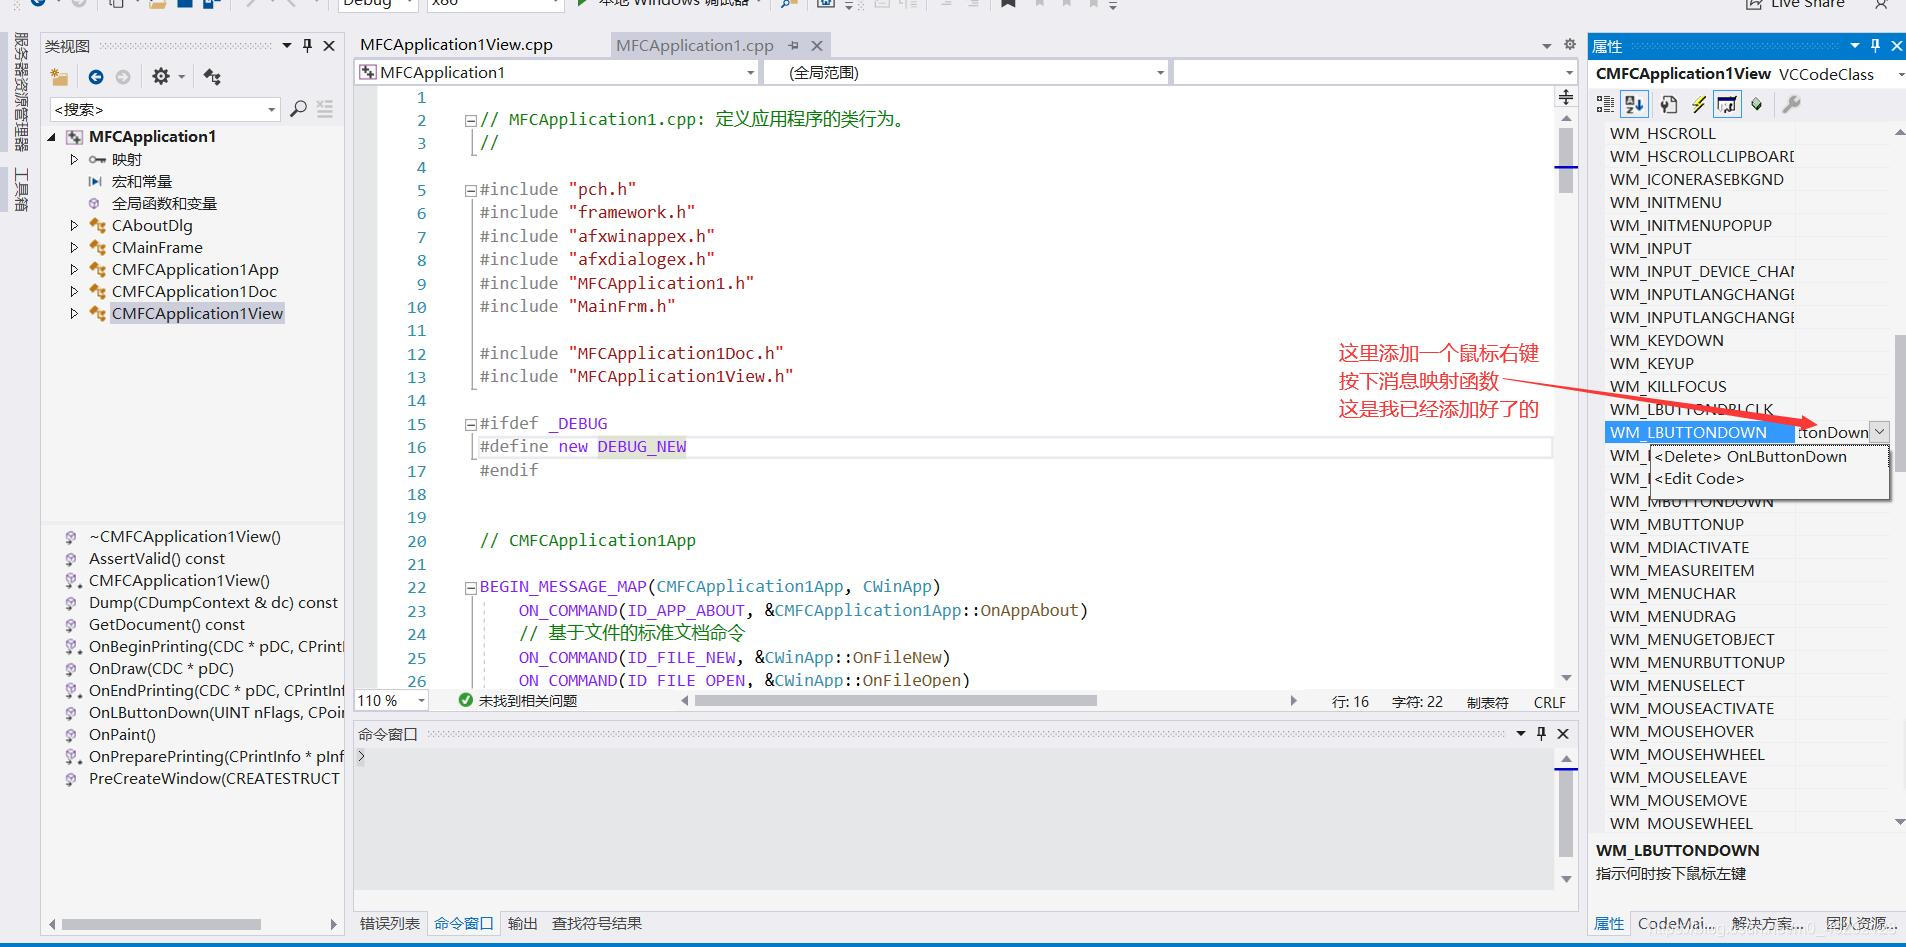This screenshot has height=947, width=1906.
Task: Pin the 属性 panel
Action: coord(1875,45)
